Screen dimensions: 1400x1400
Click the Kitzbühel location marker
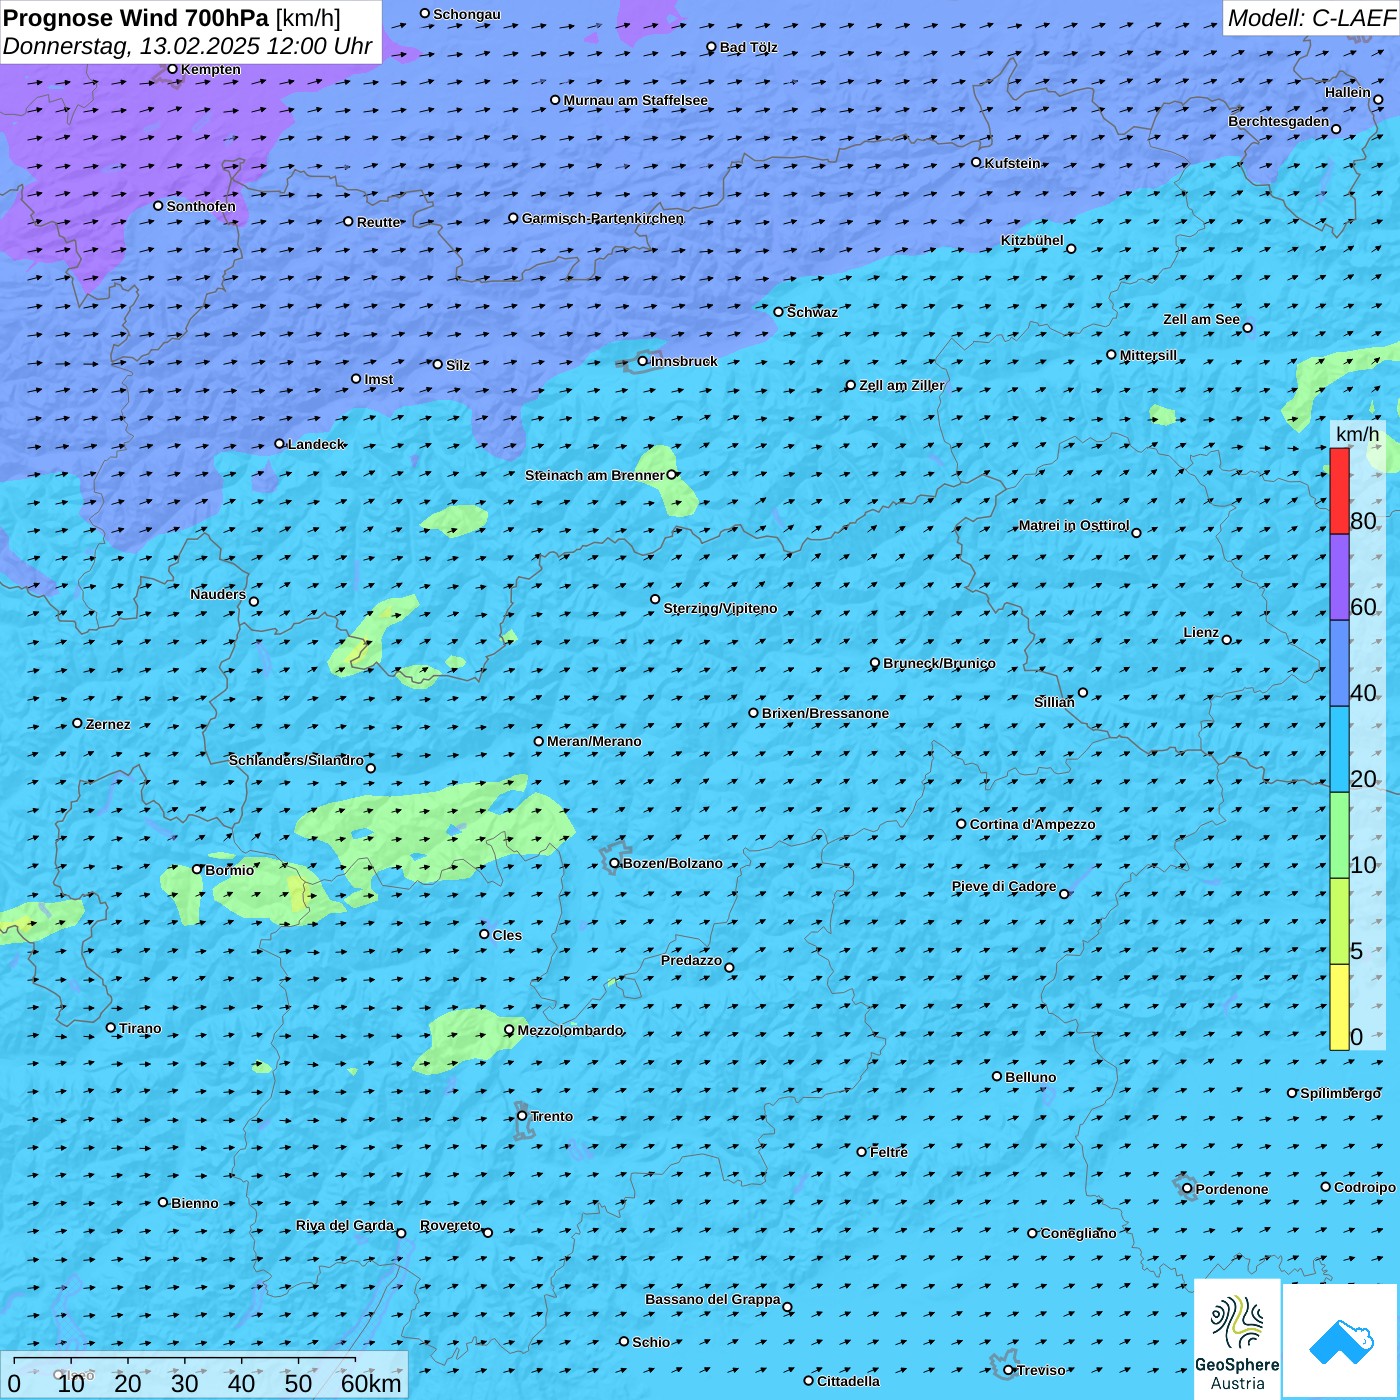click(1071, 249)
